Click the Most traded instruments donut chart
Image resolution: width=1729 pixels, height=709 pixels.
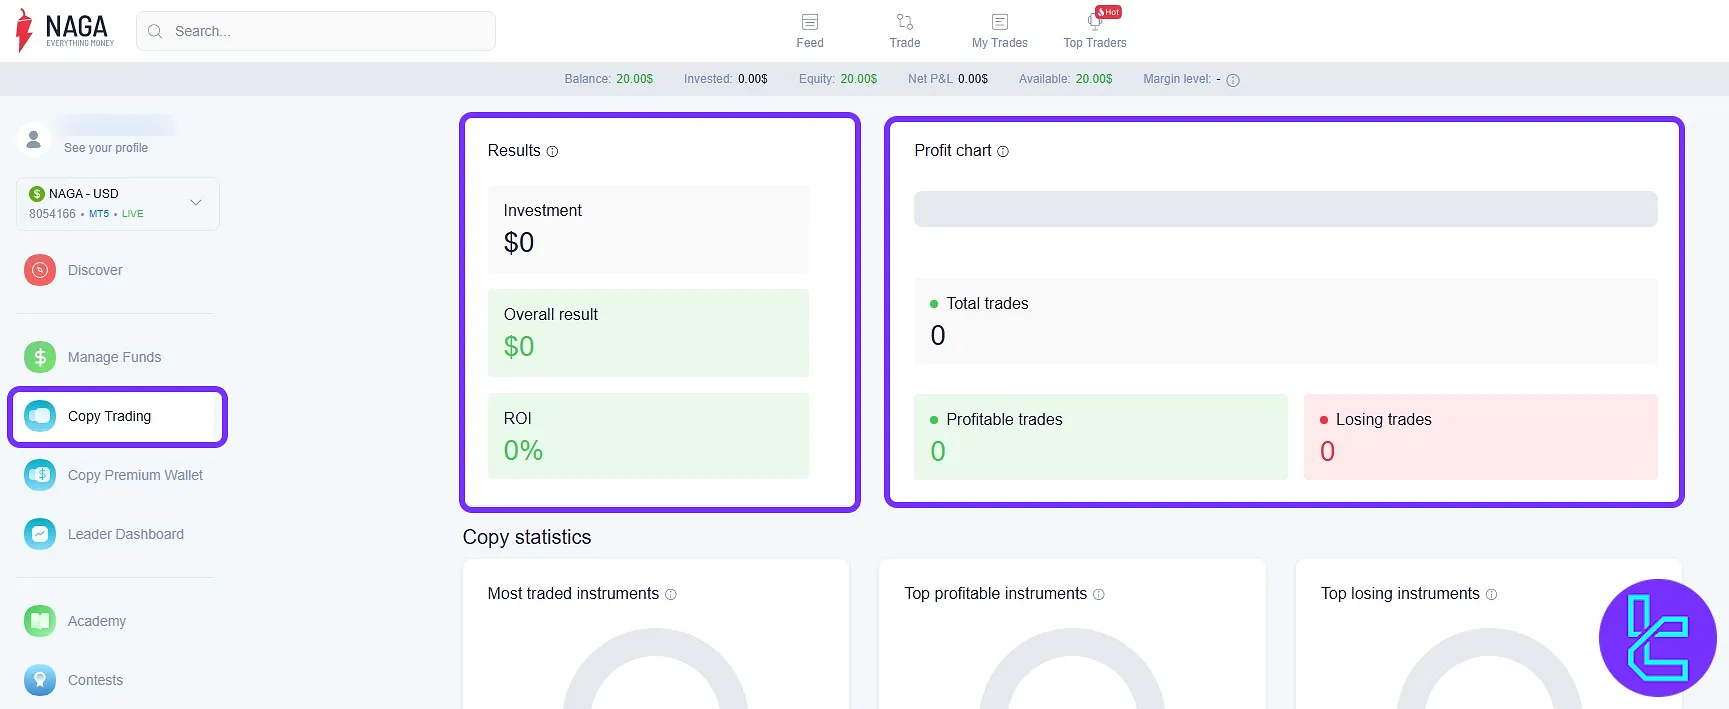click(656, 670)
